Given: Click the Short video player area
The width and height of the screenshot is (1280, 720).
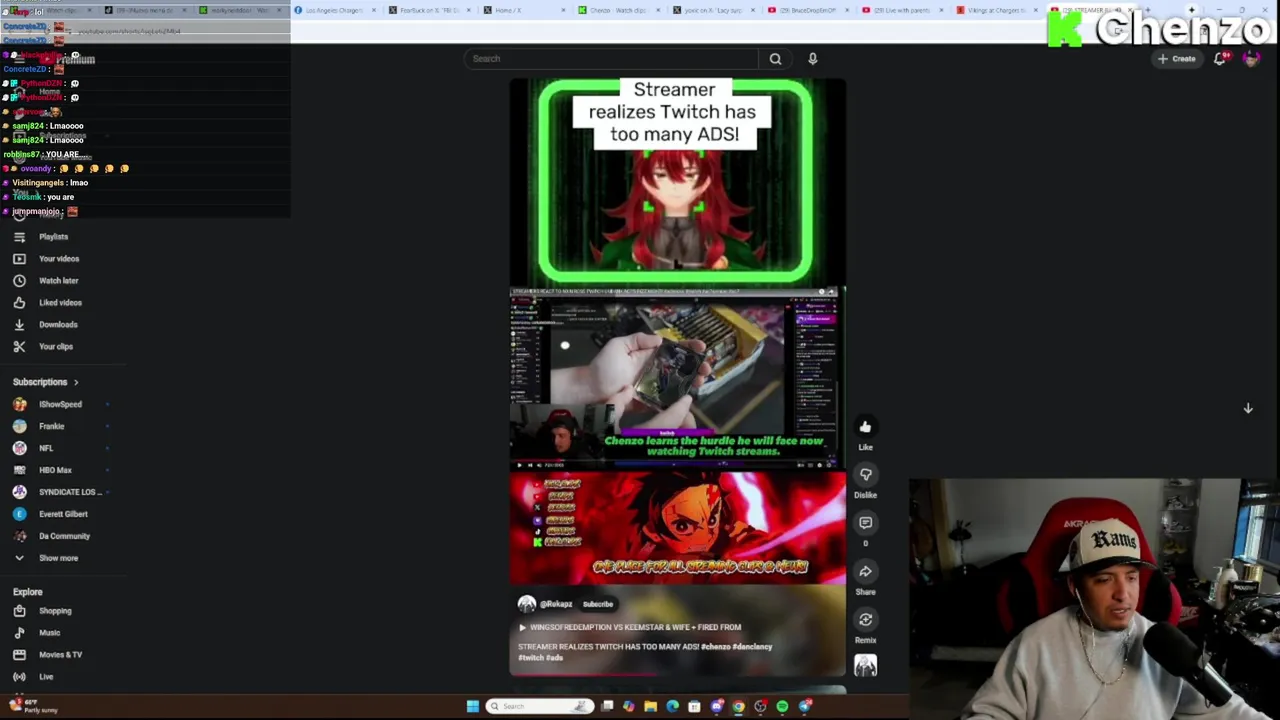Looking at the screenshot, I should tap(678, 378).
